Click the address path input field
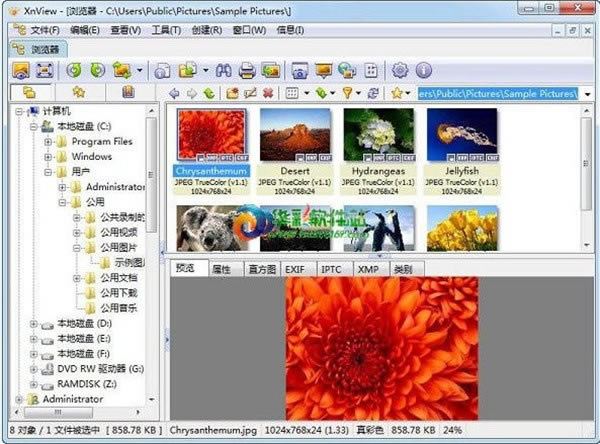 (498, 93)
